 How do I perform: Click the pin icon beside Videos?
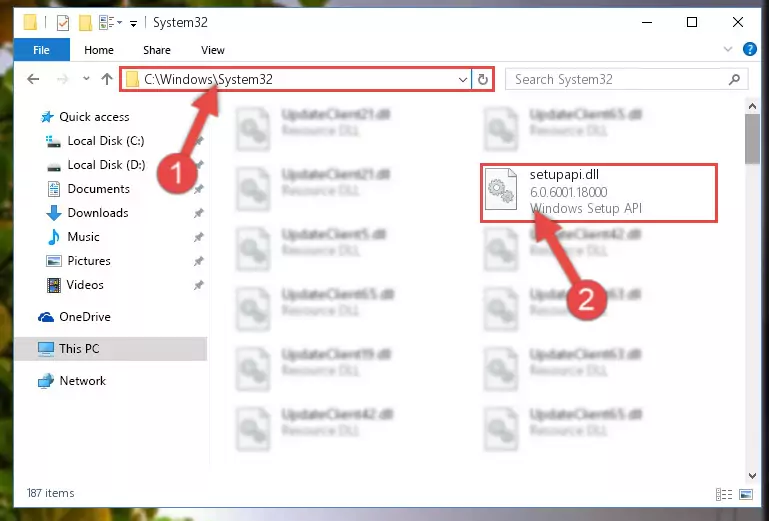[x=198, y=285]
